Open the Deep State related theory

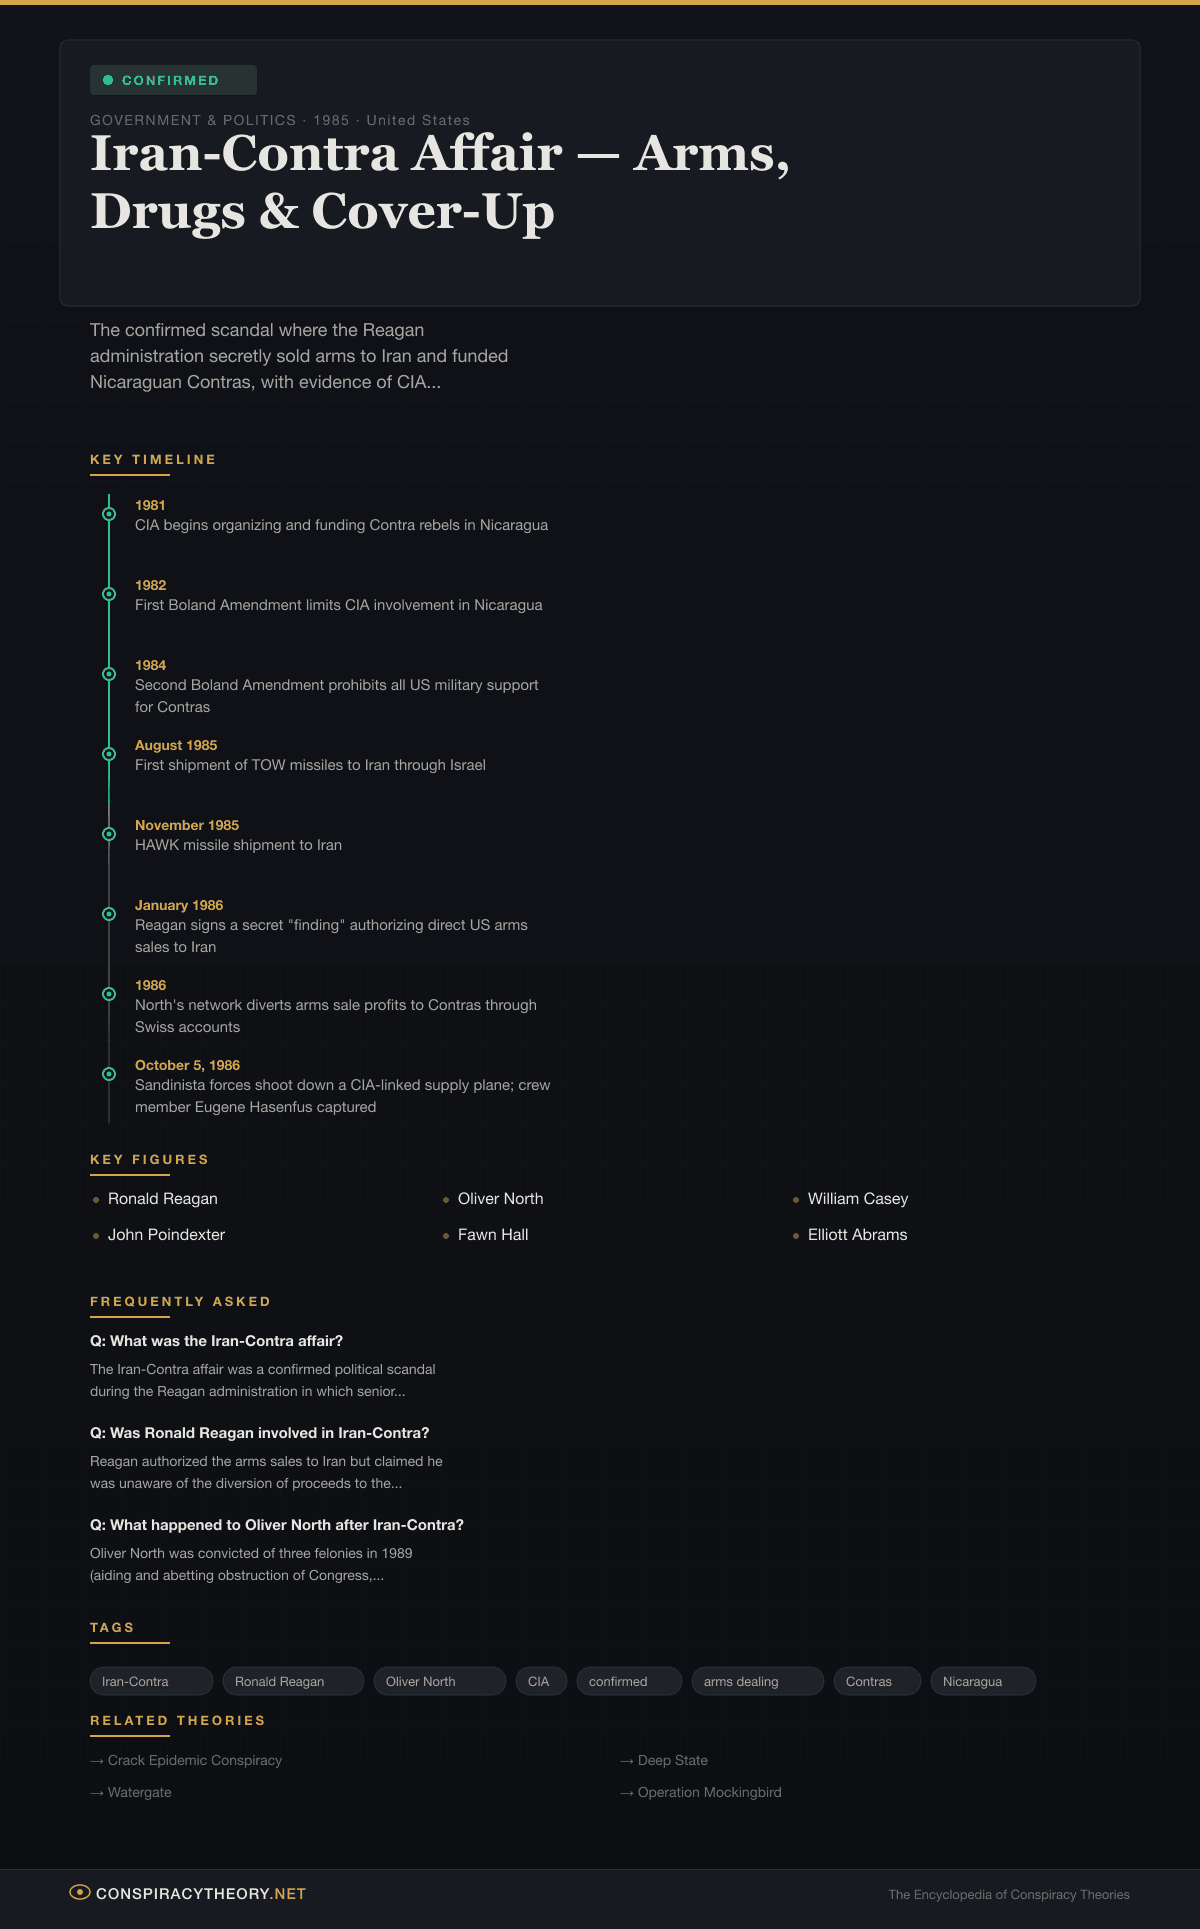[672, 1760]
